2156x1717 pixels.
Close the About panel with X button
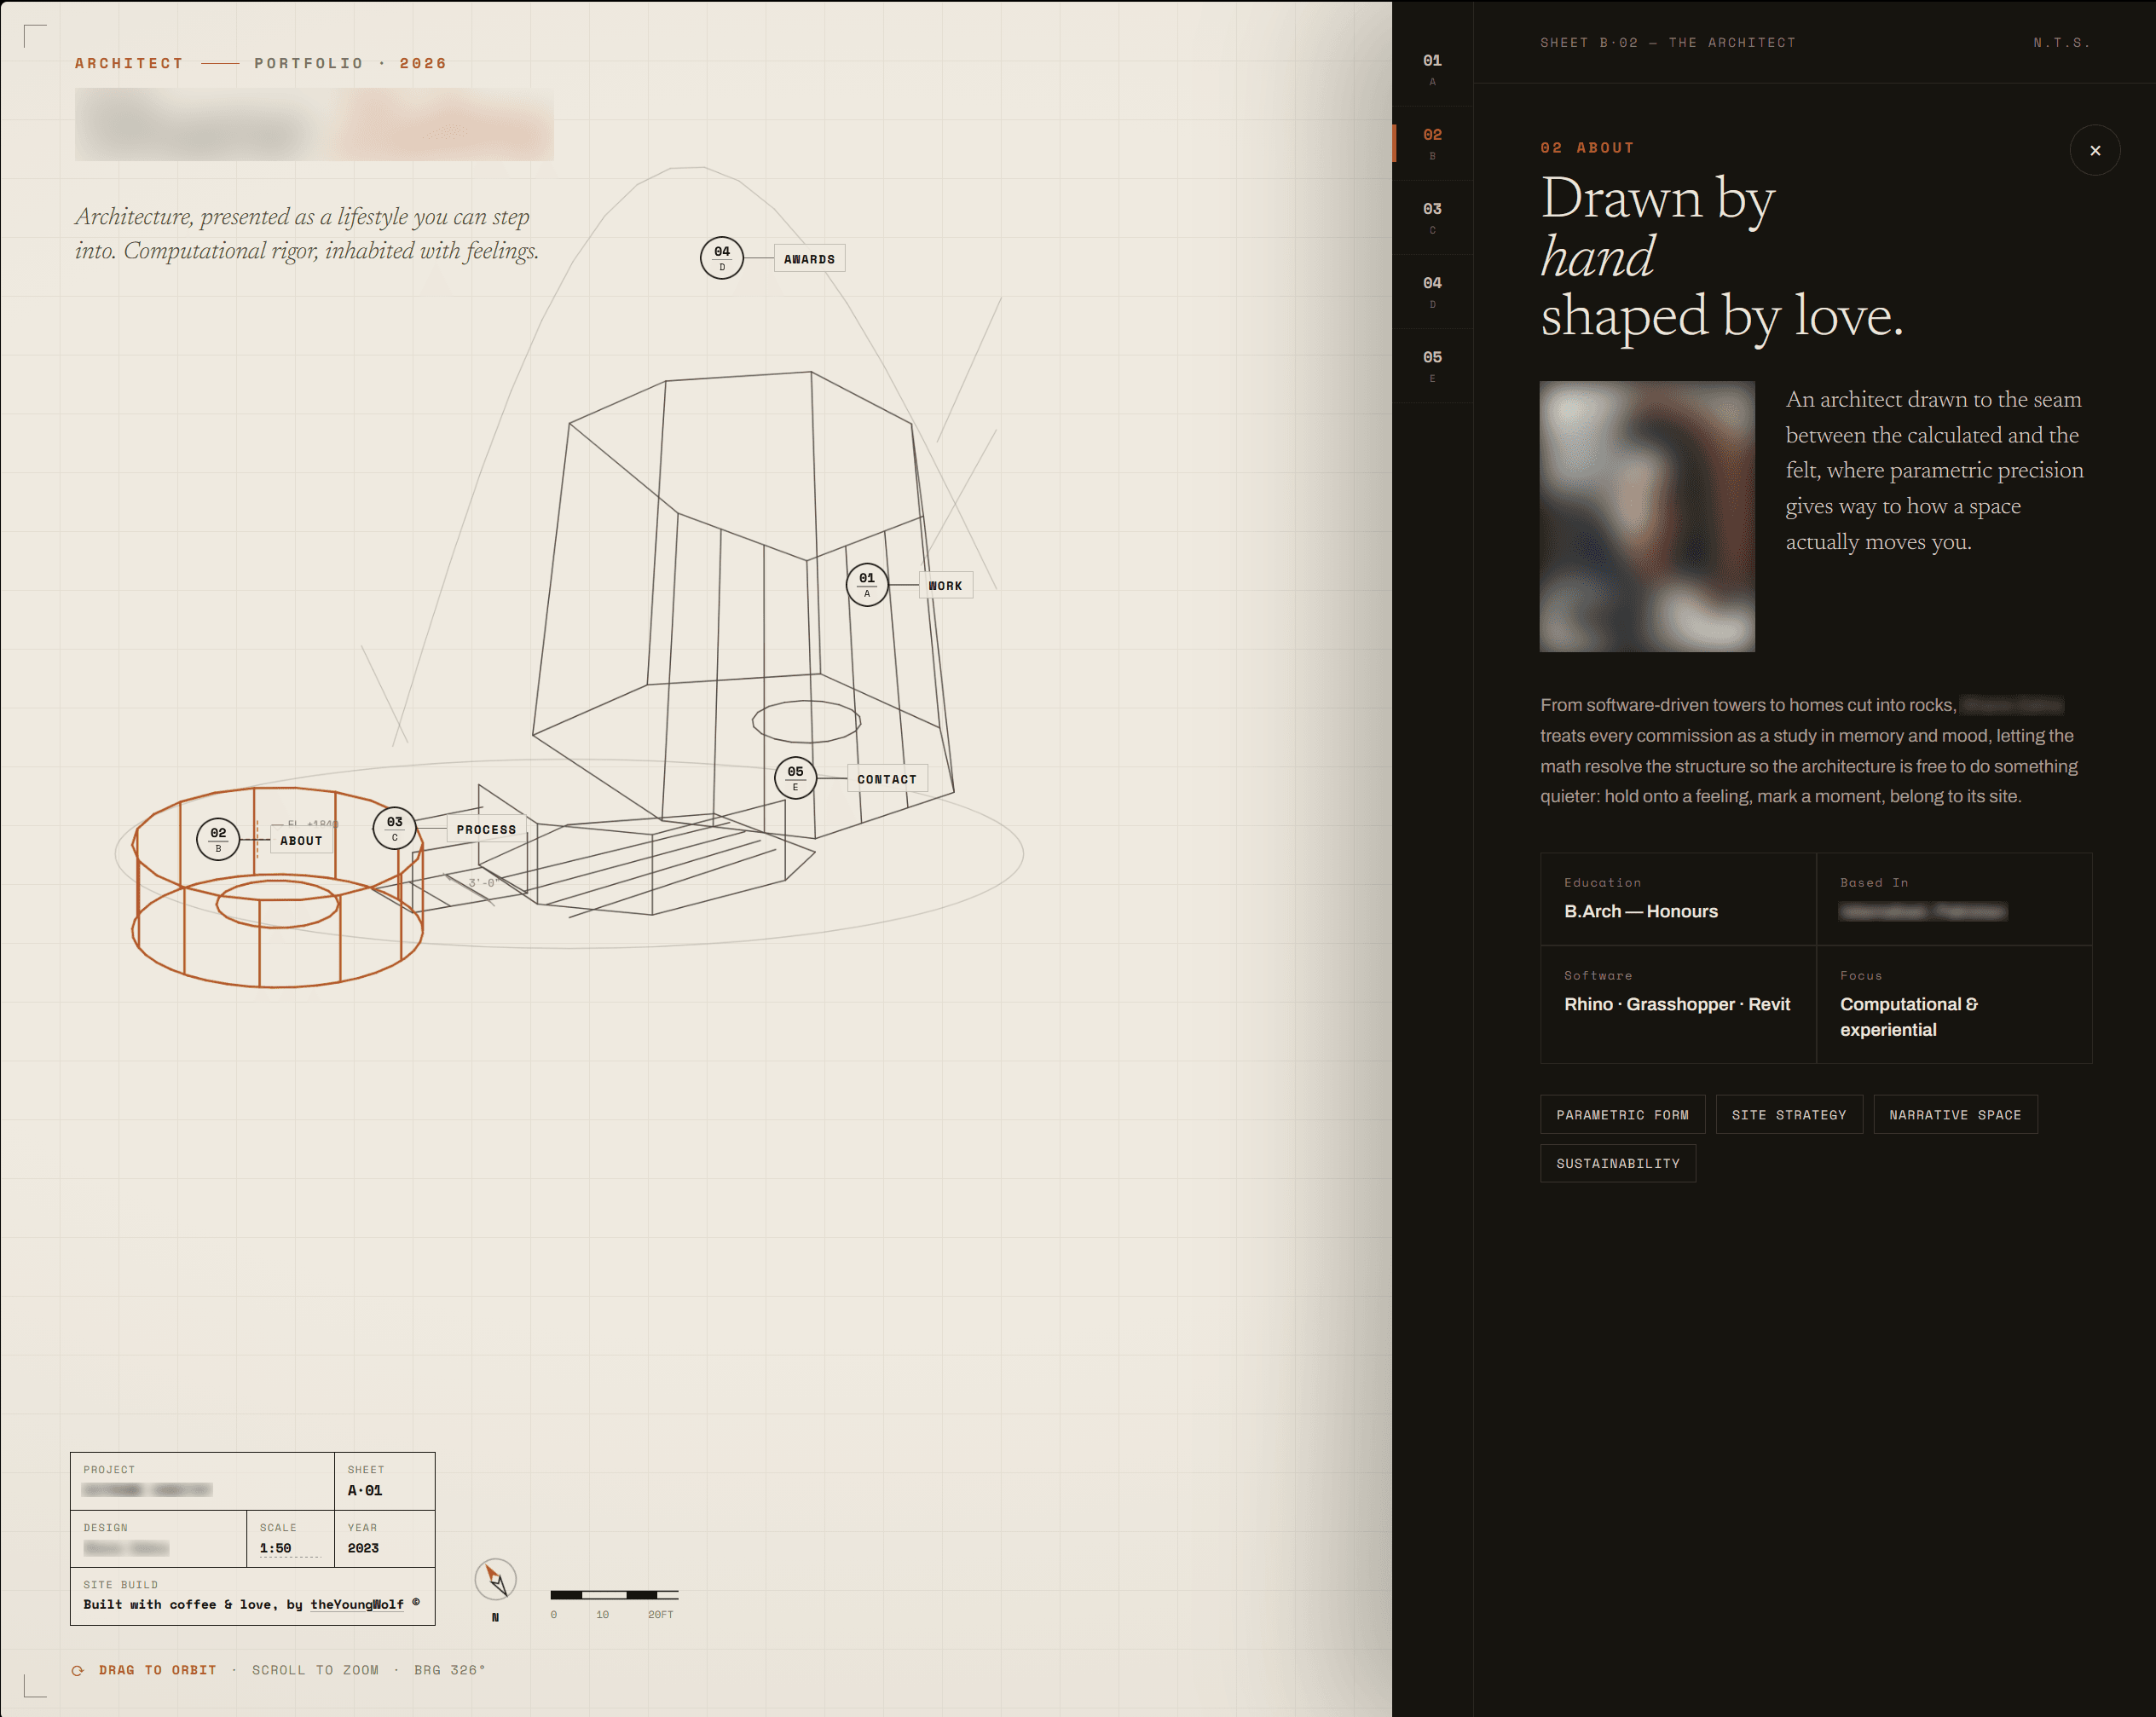(2094, 151)
